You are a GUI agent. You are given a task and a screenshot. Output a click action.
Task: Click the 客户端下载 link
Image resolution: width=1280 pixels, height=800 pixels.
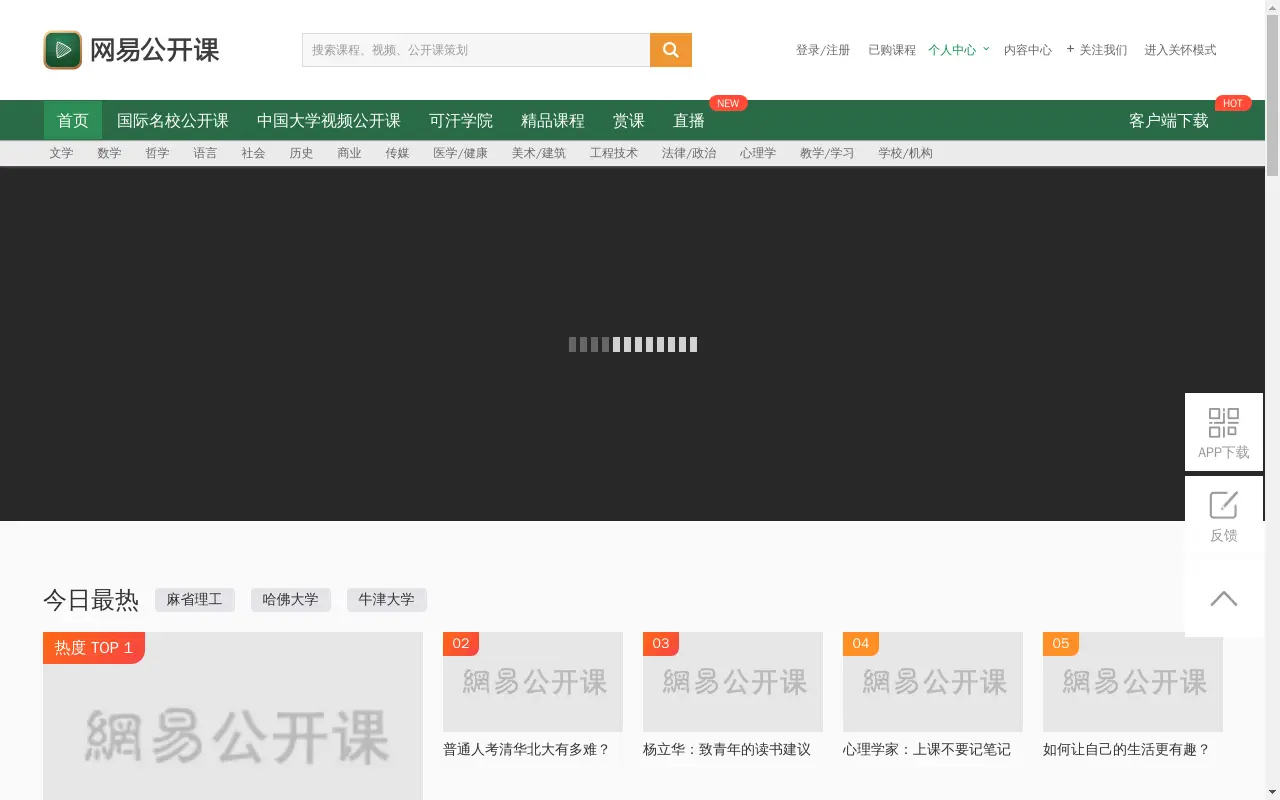(1169, 120)
